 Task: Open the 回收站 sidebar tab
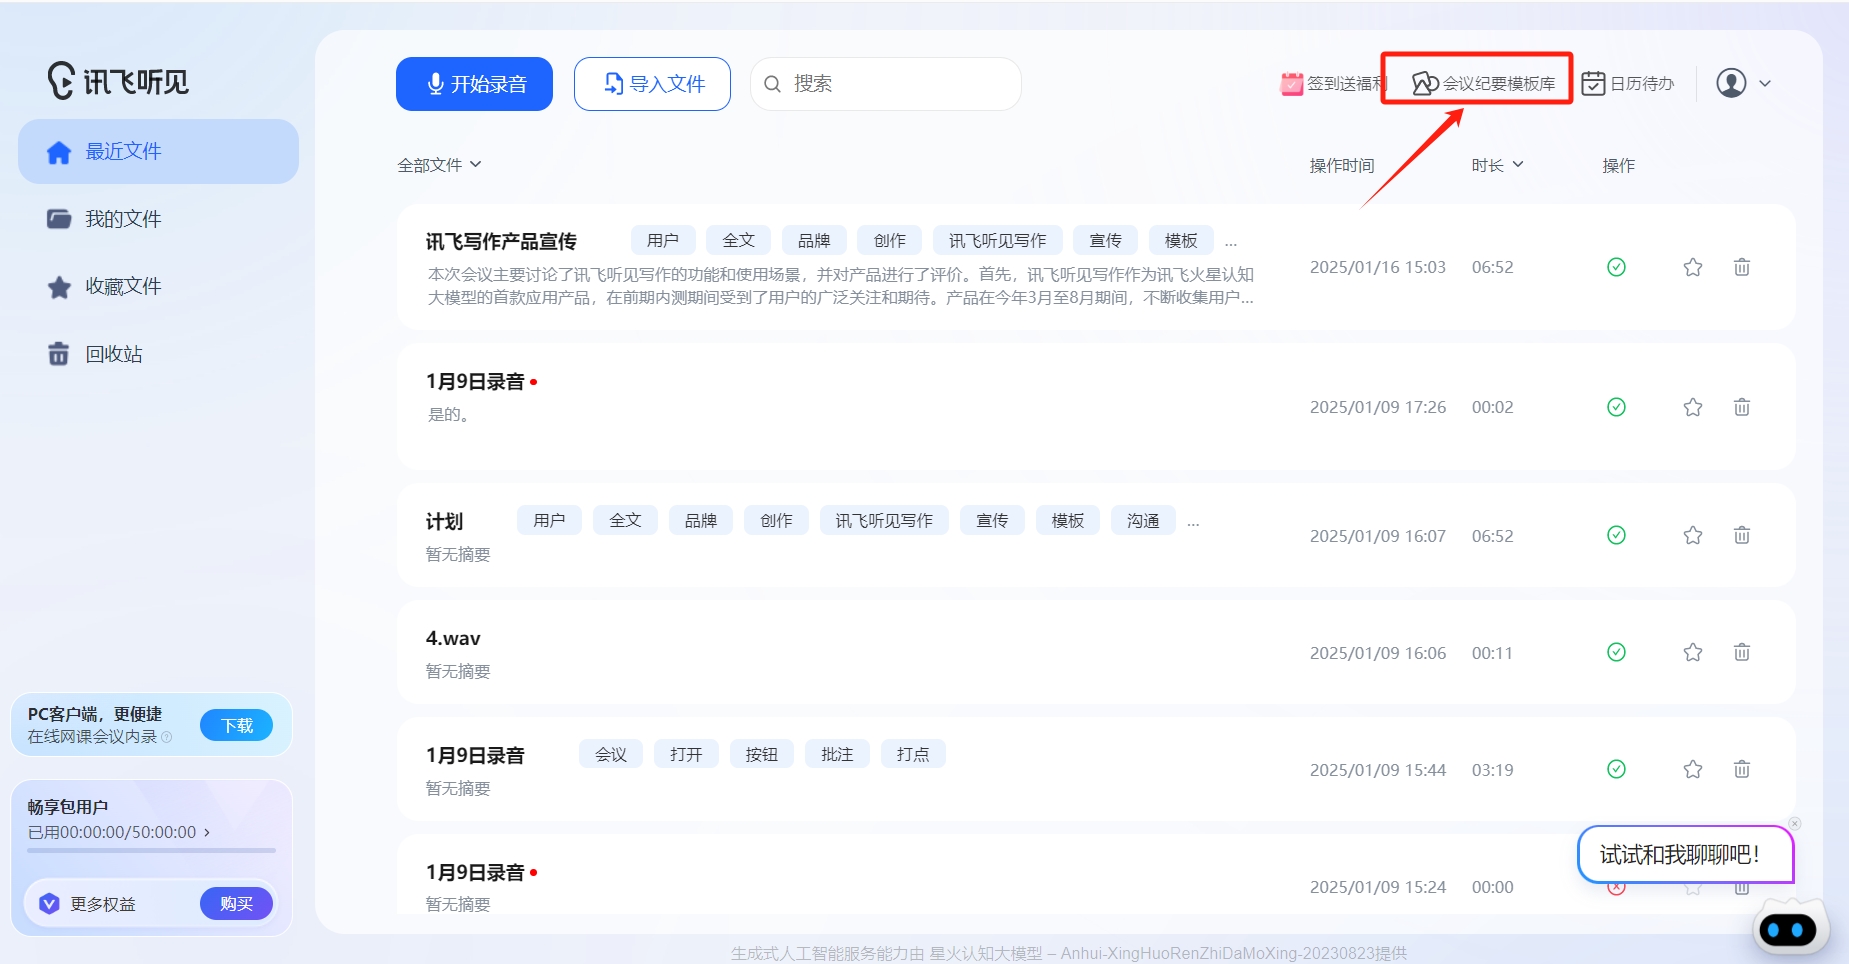pos(95,354)
